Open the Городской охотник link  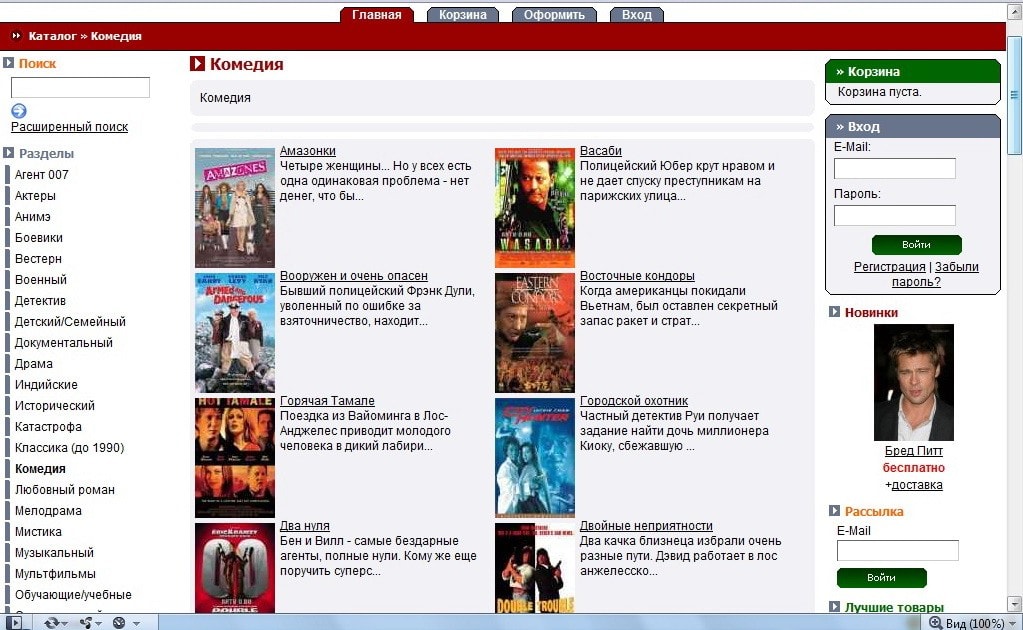[634, 400]
